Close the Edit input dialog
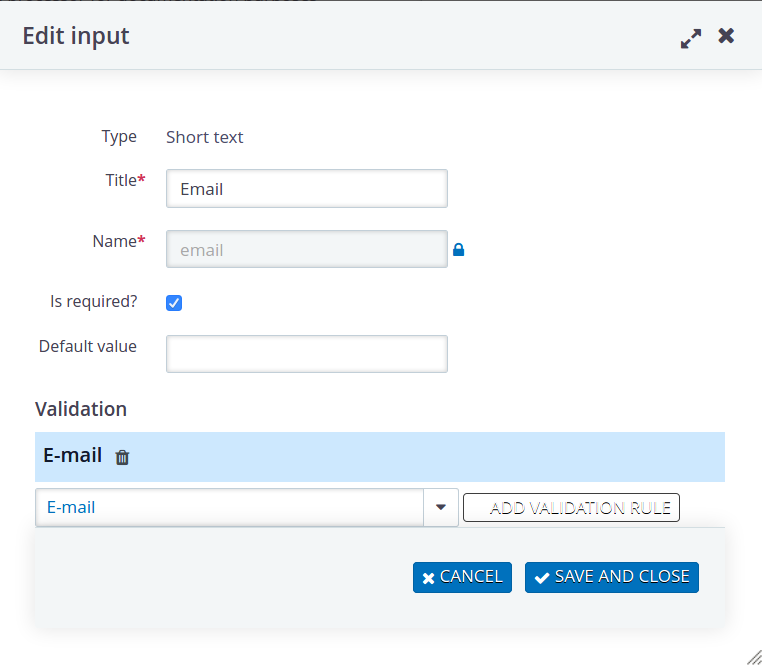This screenshot has height=665, width=762. pyautogui.click(x=726, y=35)
